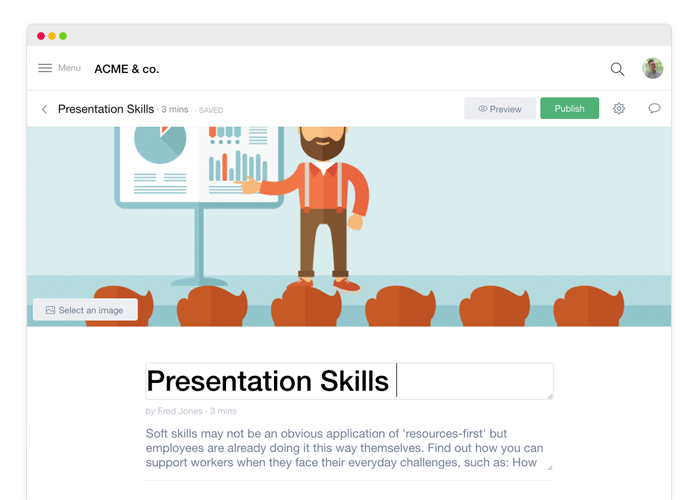
Task: Open the hamburger menu icon
Action: pos(45,68)
